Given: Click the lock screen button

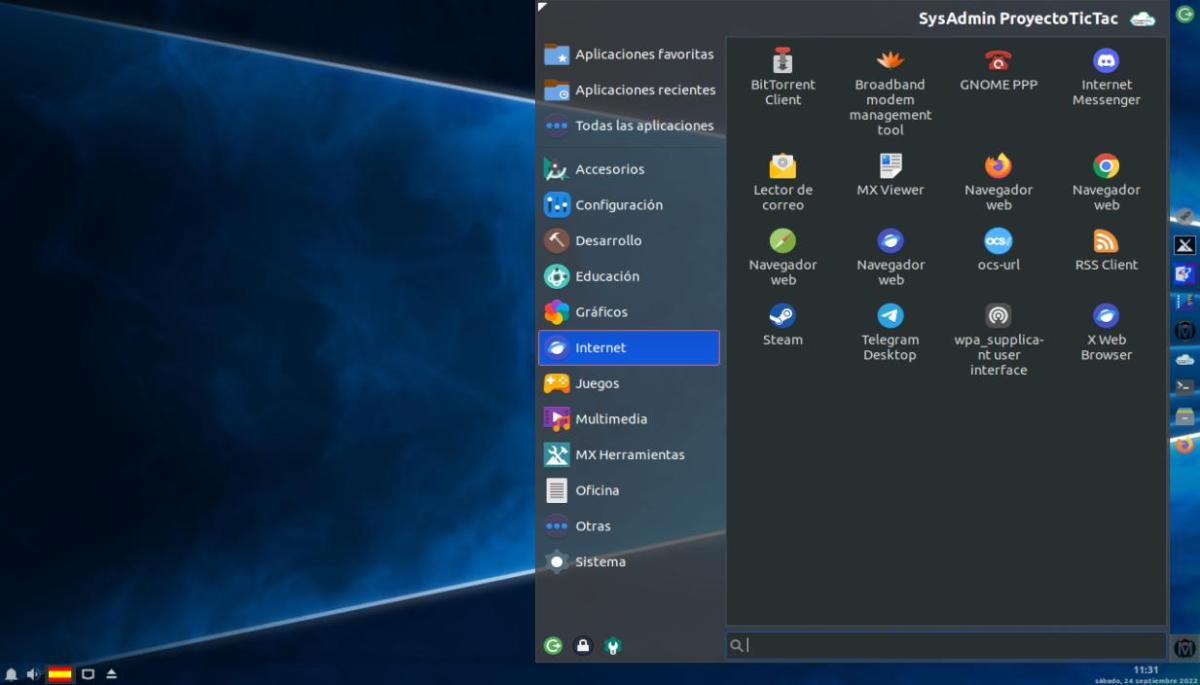Looking at the screenshot, I should (583, 646).
